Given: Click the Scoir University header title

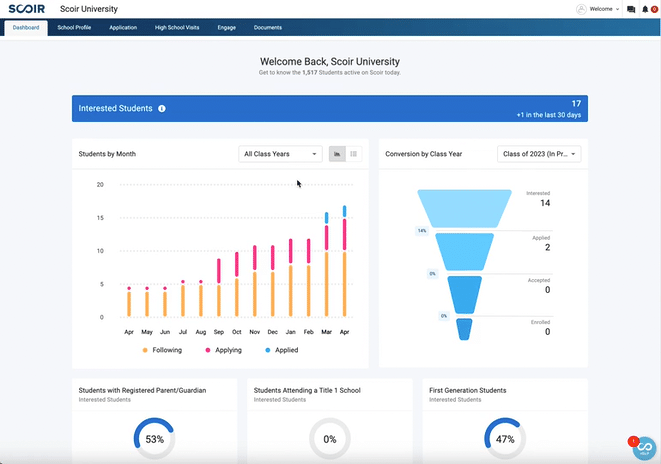Looking at the screenshot, I should tap(89, 9).
